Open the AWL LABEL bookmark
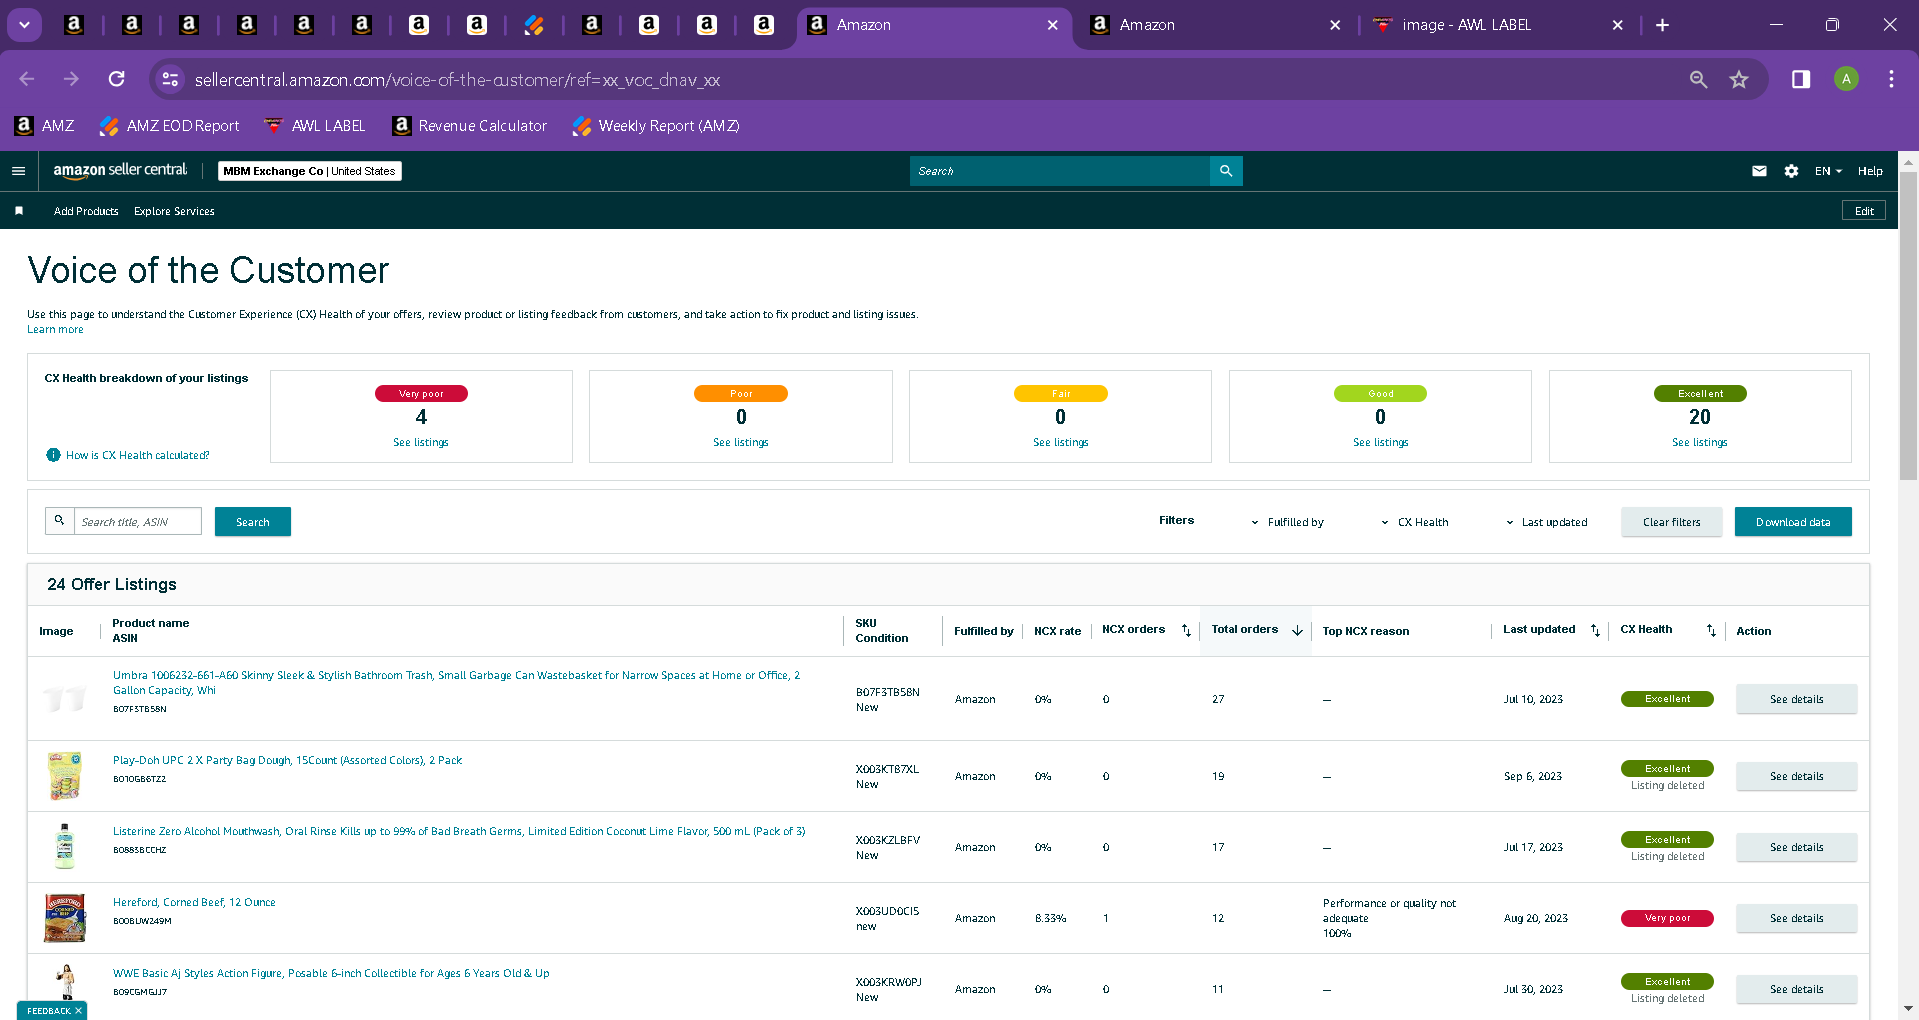Image resolution: width=1919 pixels, height=1020 pixels. 315,126
